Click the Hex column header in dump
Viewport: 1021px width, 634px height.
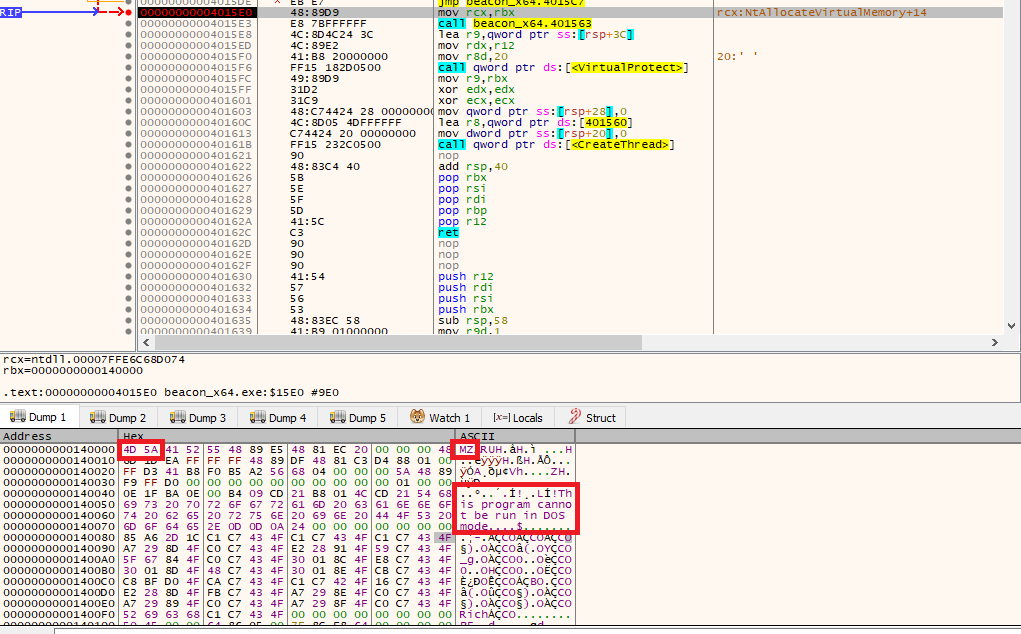click(x=134, y=436)
